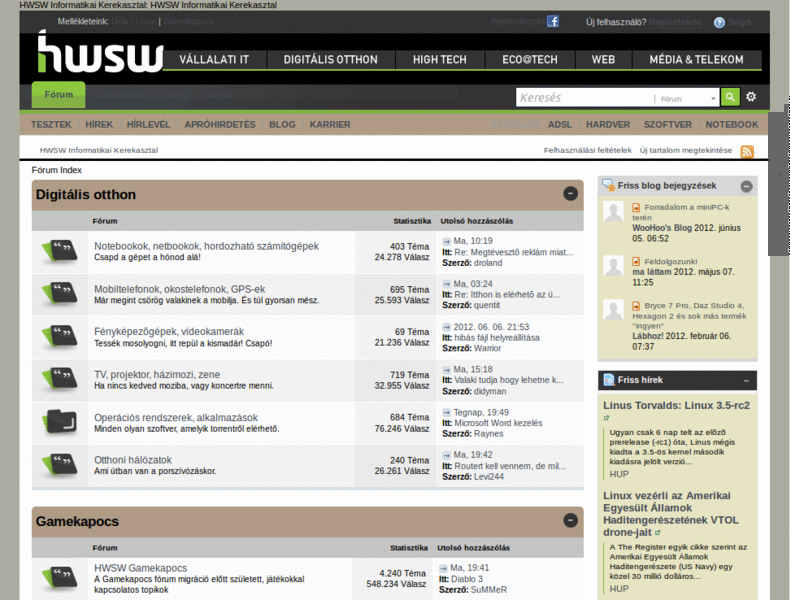Click in the Keresés search field
The width and height of the screenshot is (800, 600).
585,97
